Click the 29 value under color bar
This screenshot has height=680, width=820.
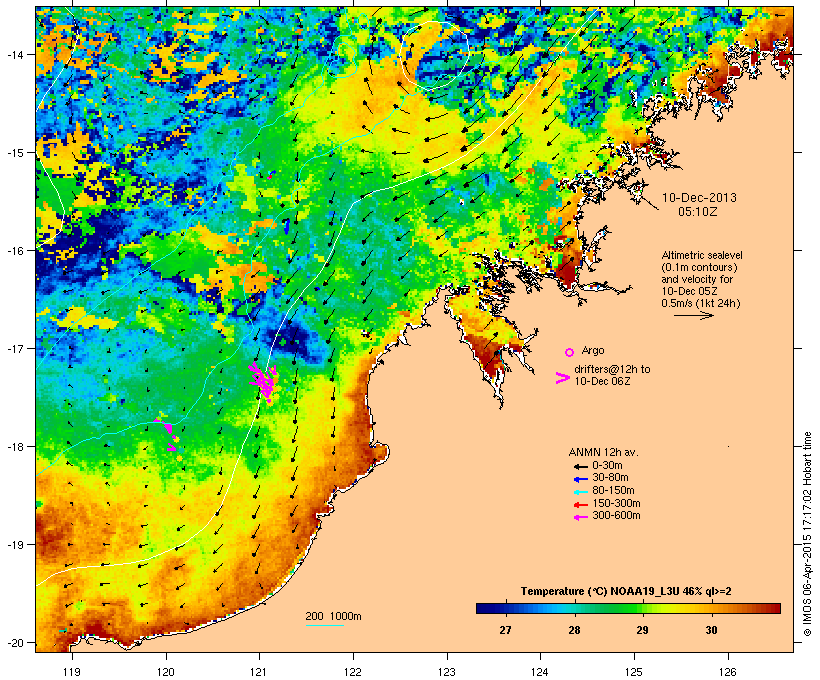pos(642,630)
